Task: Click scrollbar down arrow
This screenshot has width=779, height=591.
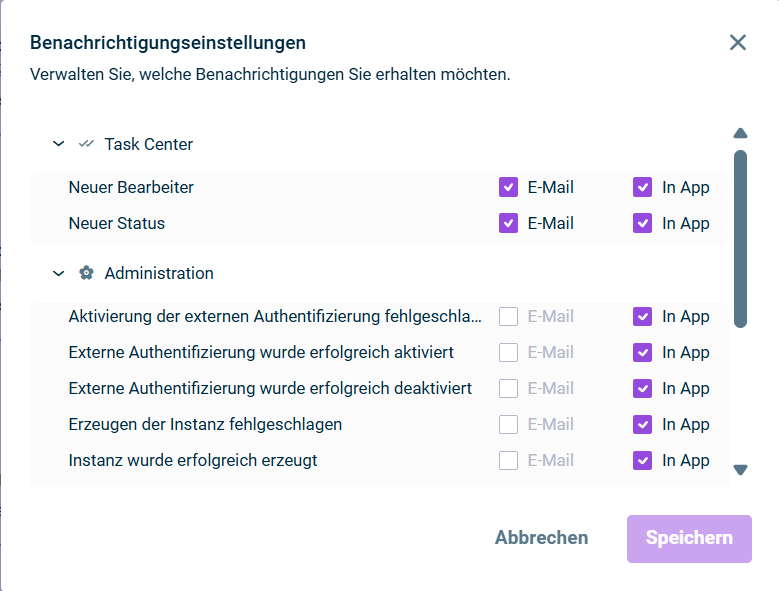Action: (x=740, y=470)
